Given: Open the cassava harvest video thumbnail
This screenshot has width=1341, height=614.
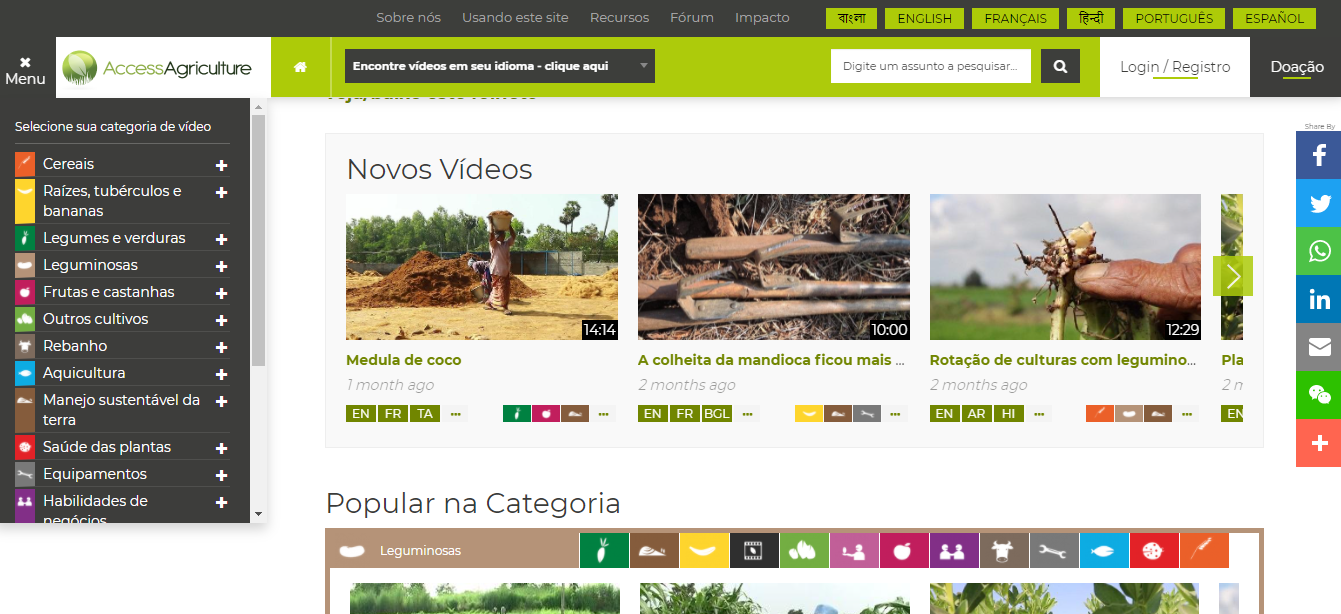Looking at the screenshot, I should click(774, 267).
